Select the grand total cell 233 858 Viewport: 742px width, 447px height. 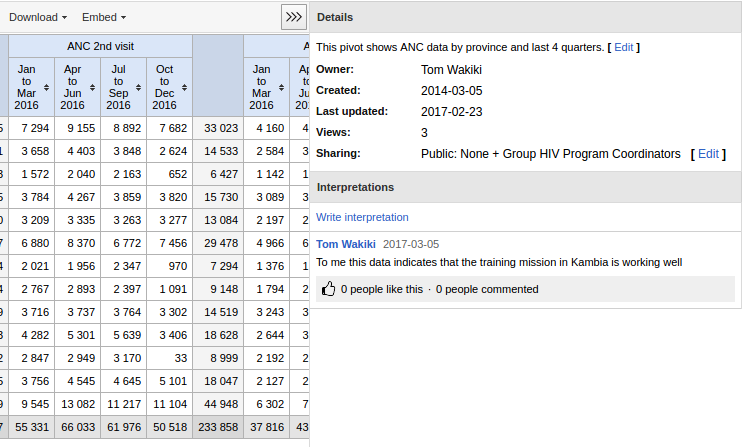coord(218,427)
